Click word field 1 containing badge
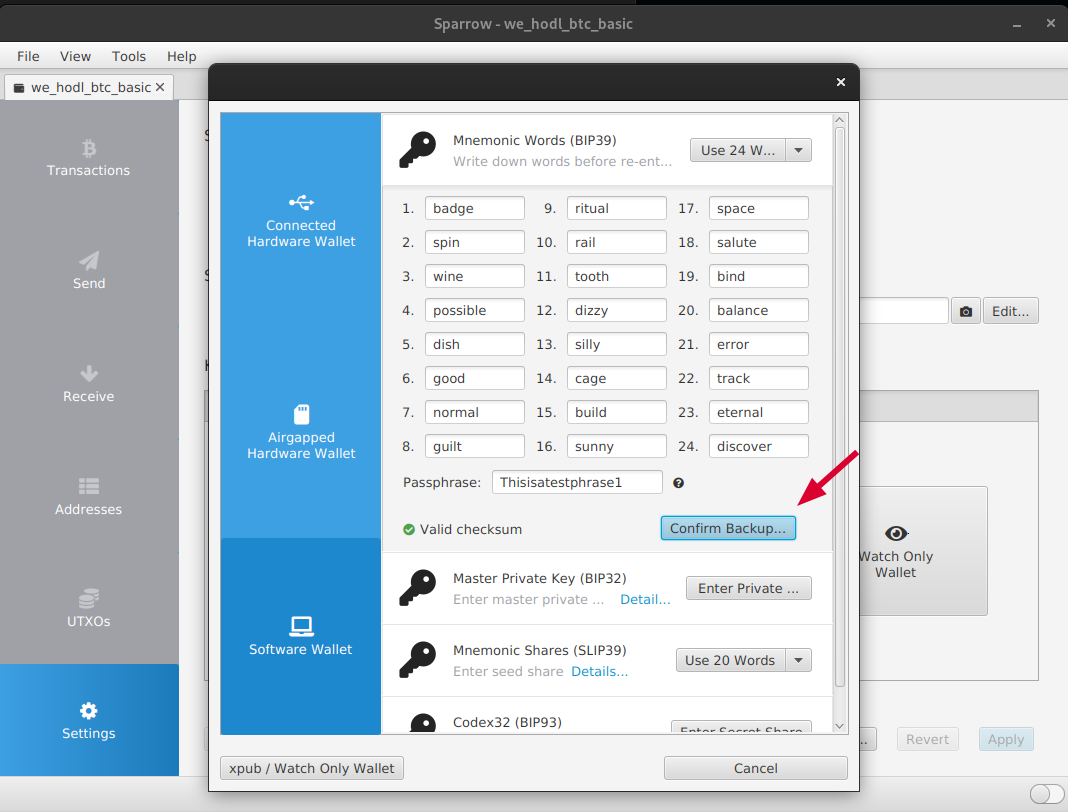1068x812 pixels. (475, 208)
